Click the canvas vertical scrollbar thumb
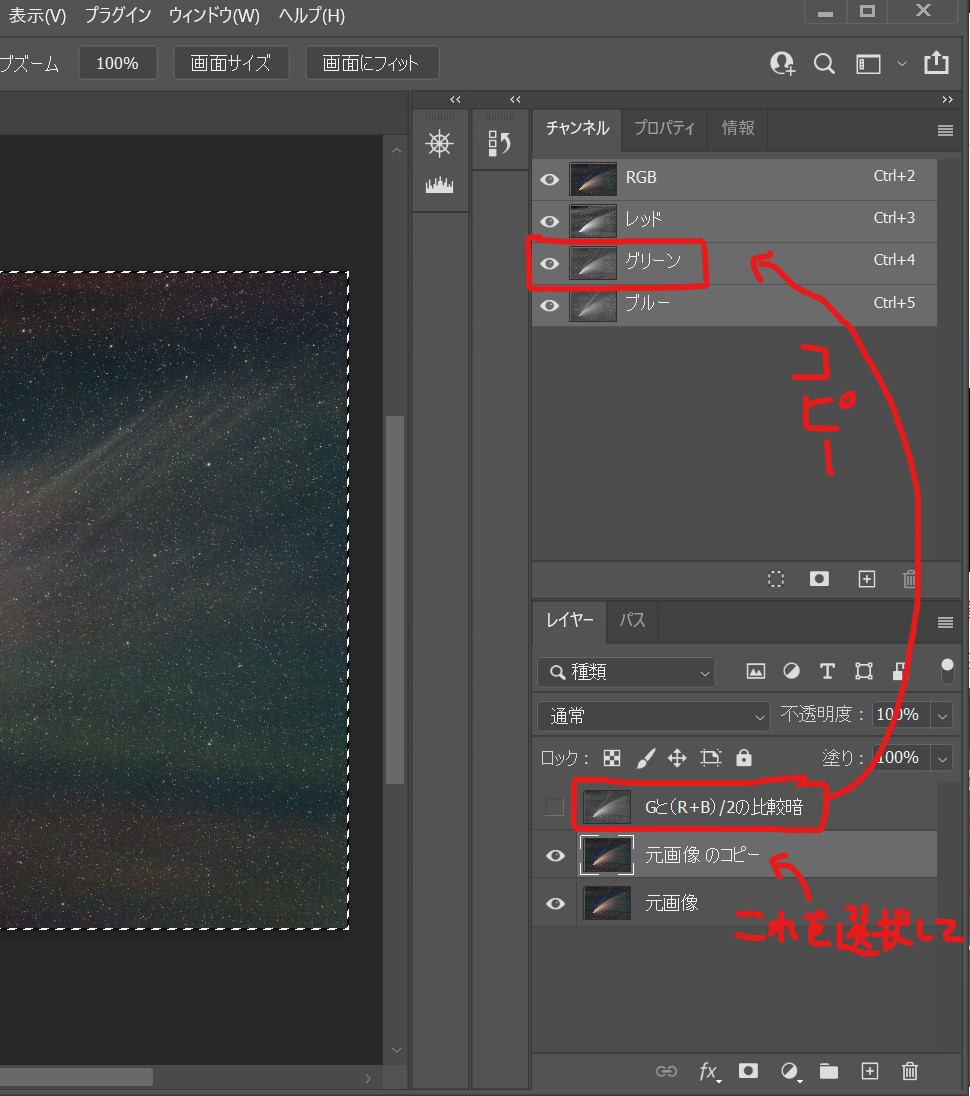The width and height of the screenshot is (970, 1096). [395, 600]
